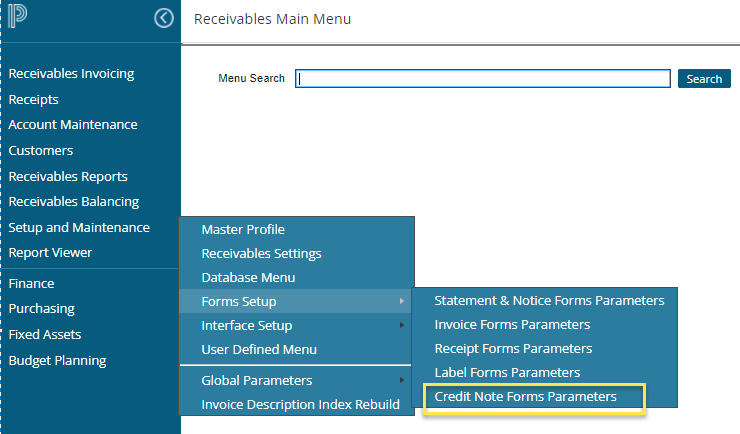Open Statement & Notice Forms Parameters
Screen dimensions: 740x434
click(549, 300)
